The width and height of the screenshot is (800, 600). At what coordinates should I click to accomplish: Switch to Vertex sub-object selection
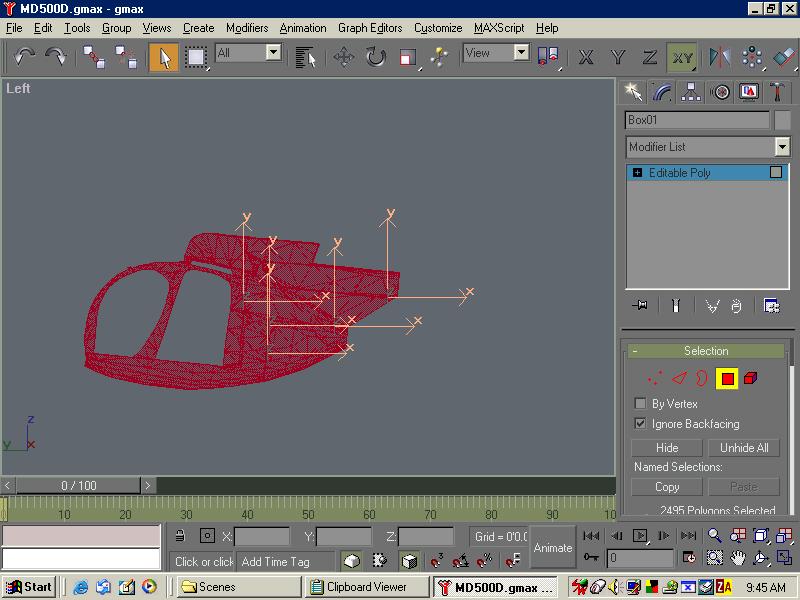654,378
